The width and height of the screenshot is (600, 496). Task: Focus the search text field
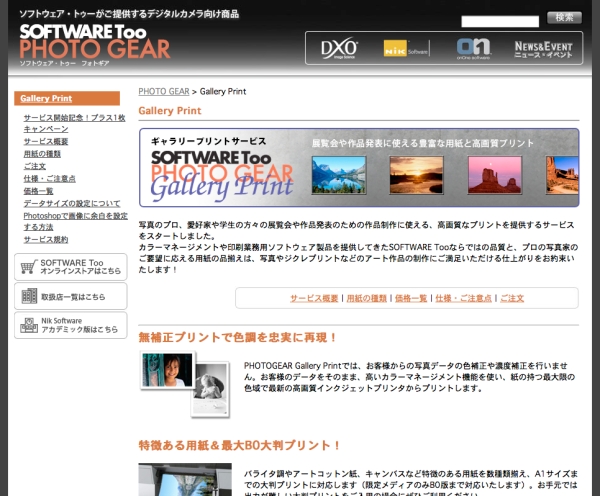point(499,20)
